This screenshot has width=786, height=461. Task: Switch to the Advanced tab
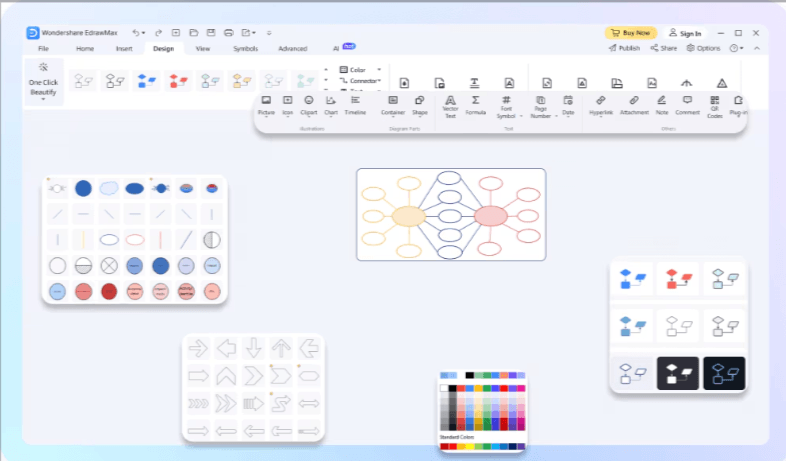coord(293,49)
